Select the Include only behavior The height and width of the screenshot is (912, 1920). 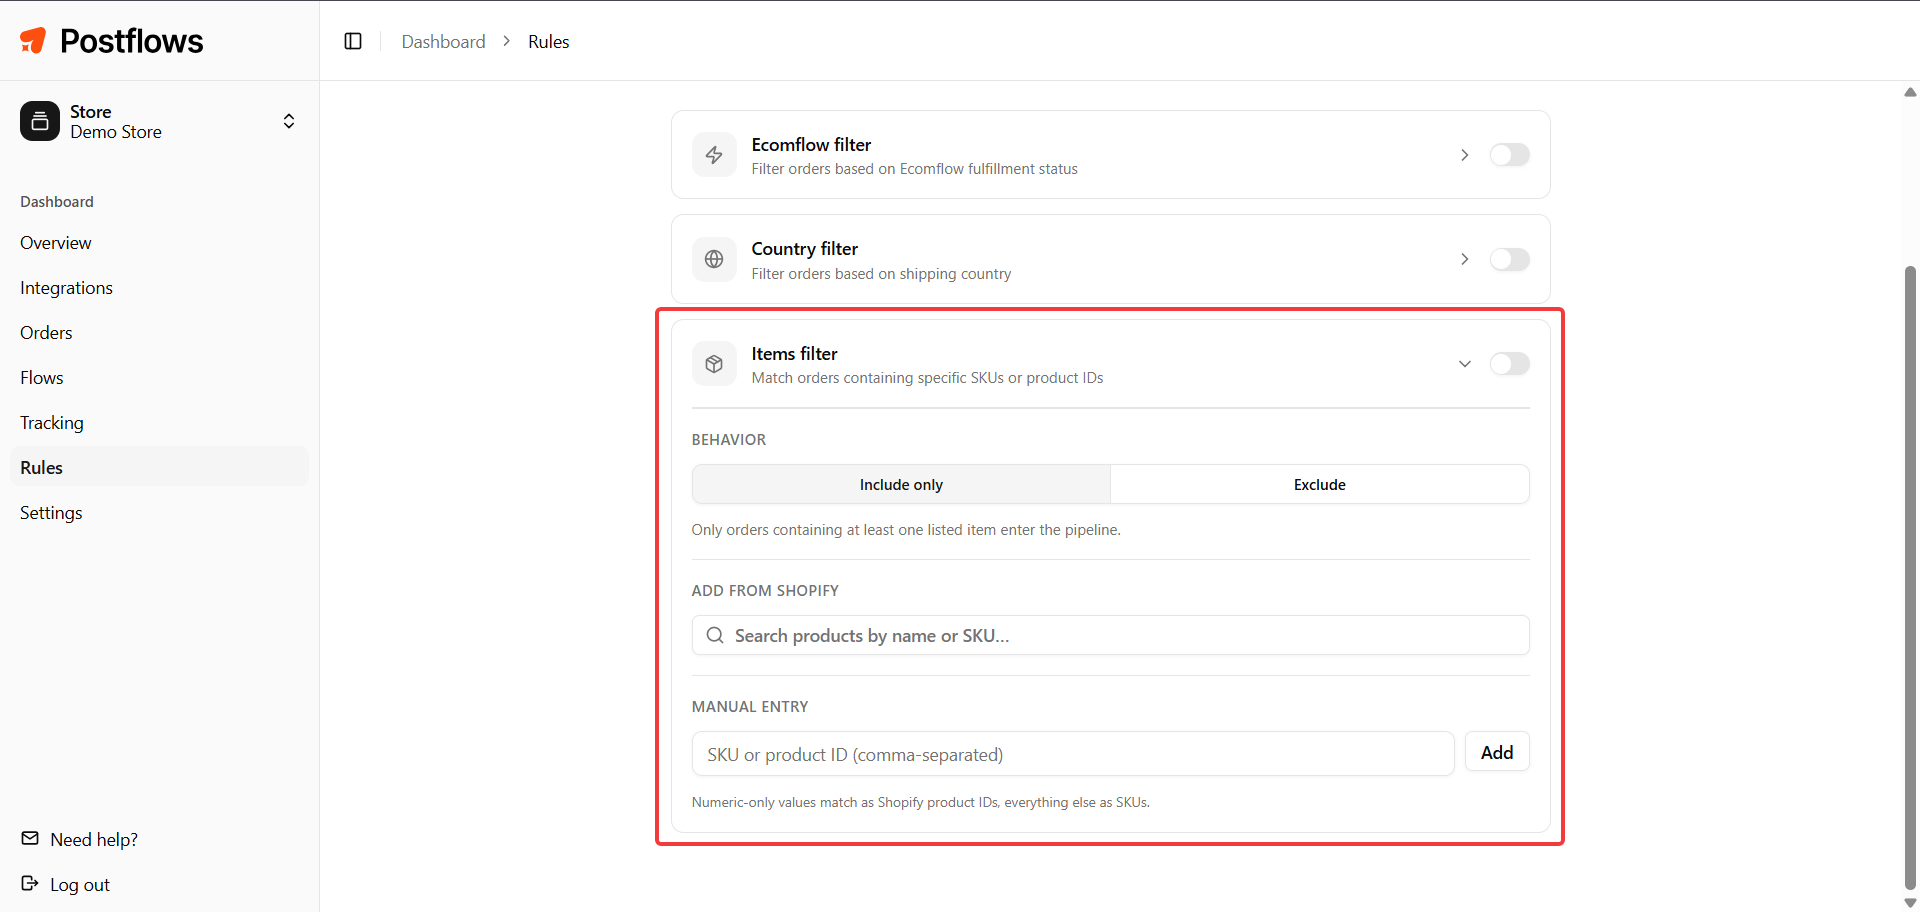point(901,484)
